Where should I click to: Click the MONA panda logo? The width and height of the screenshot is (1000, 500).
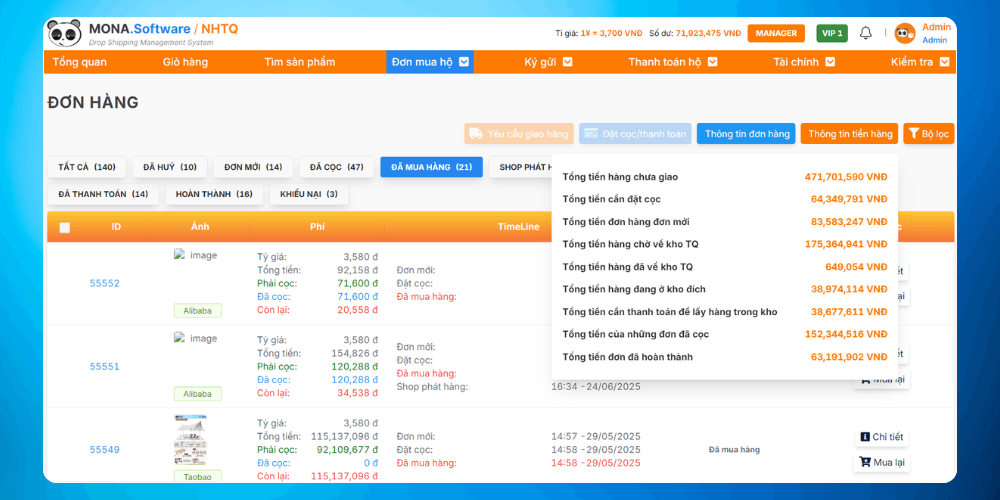coord(64,33)
